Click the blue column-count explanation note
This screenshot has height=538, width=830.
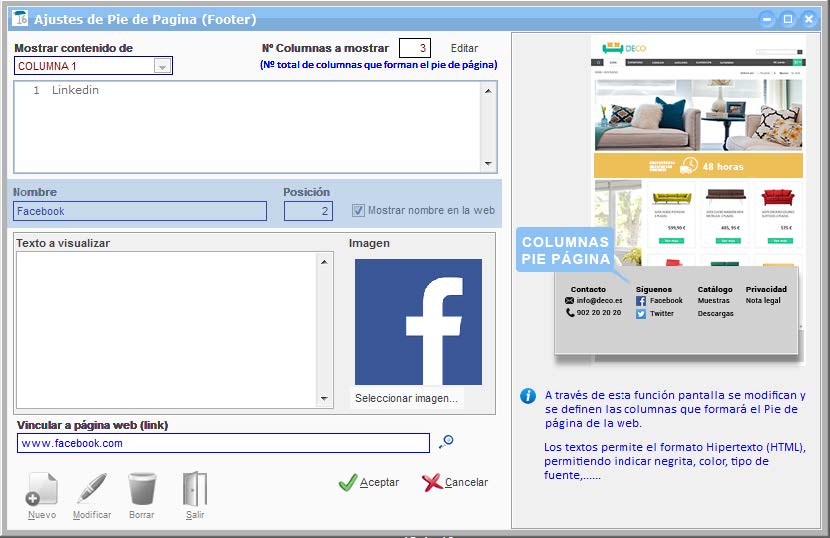click(x=378, y=65)
